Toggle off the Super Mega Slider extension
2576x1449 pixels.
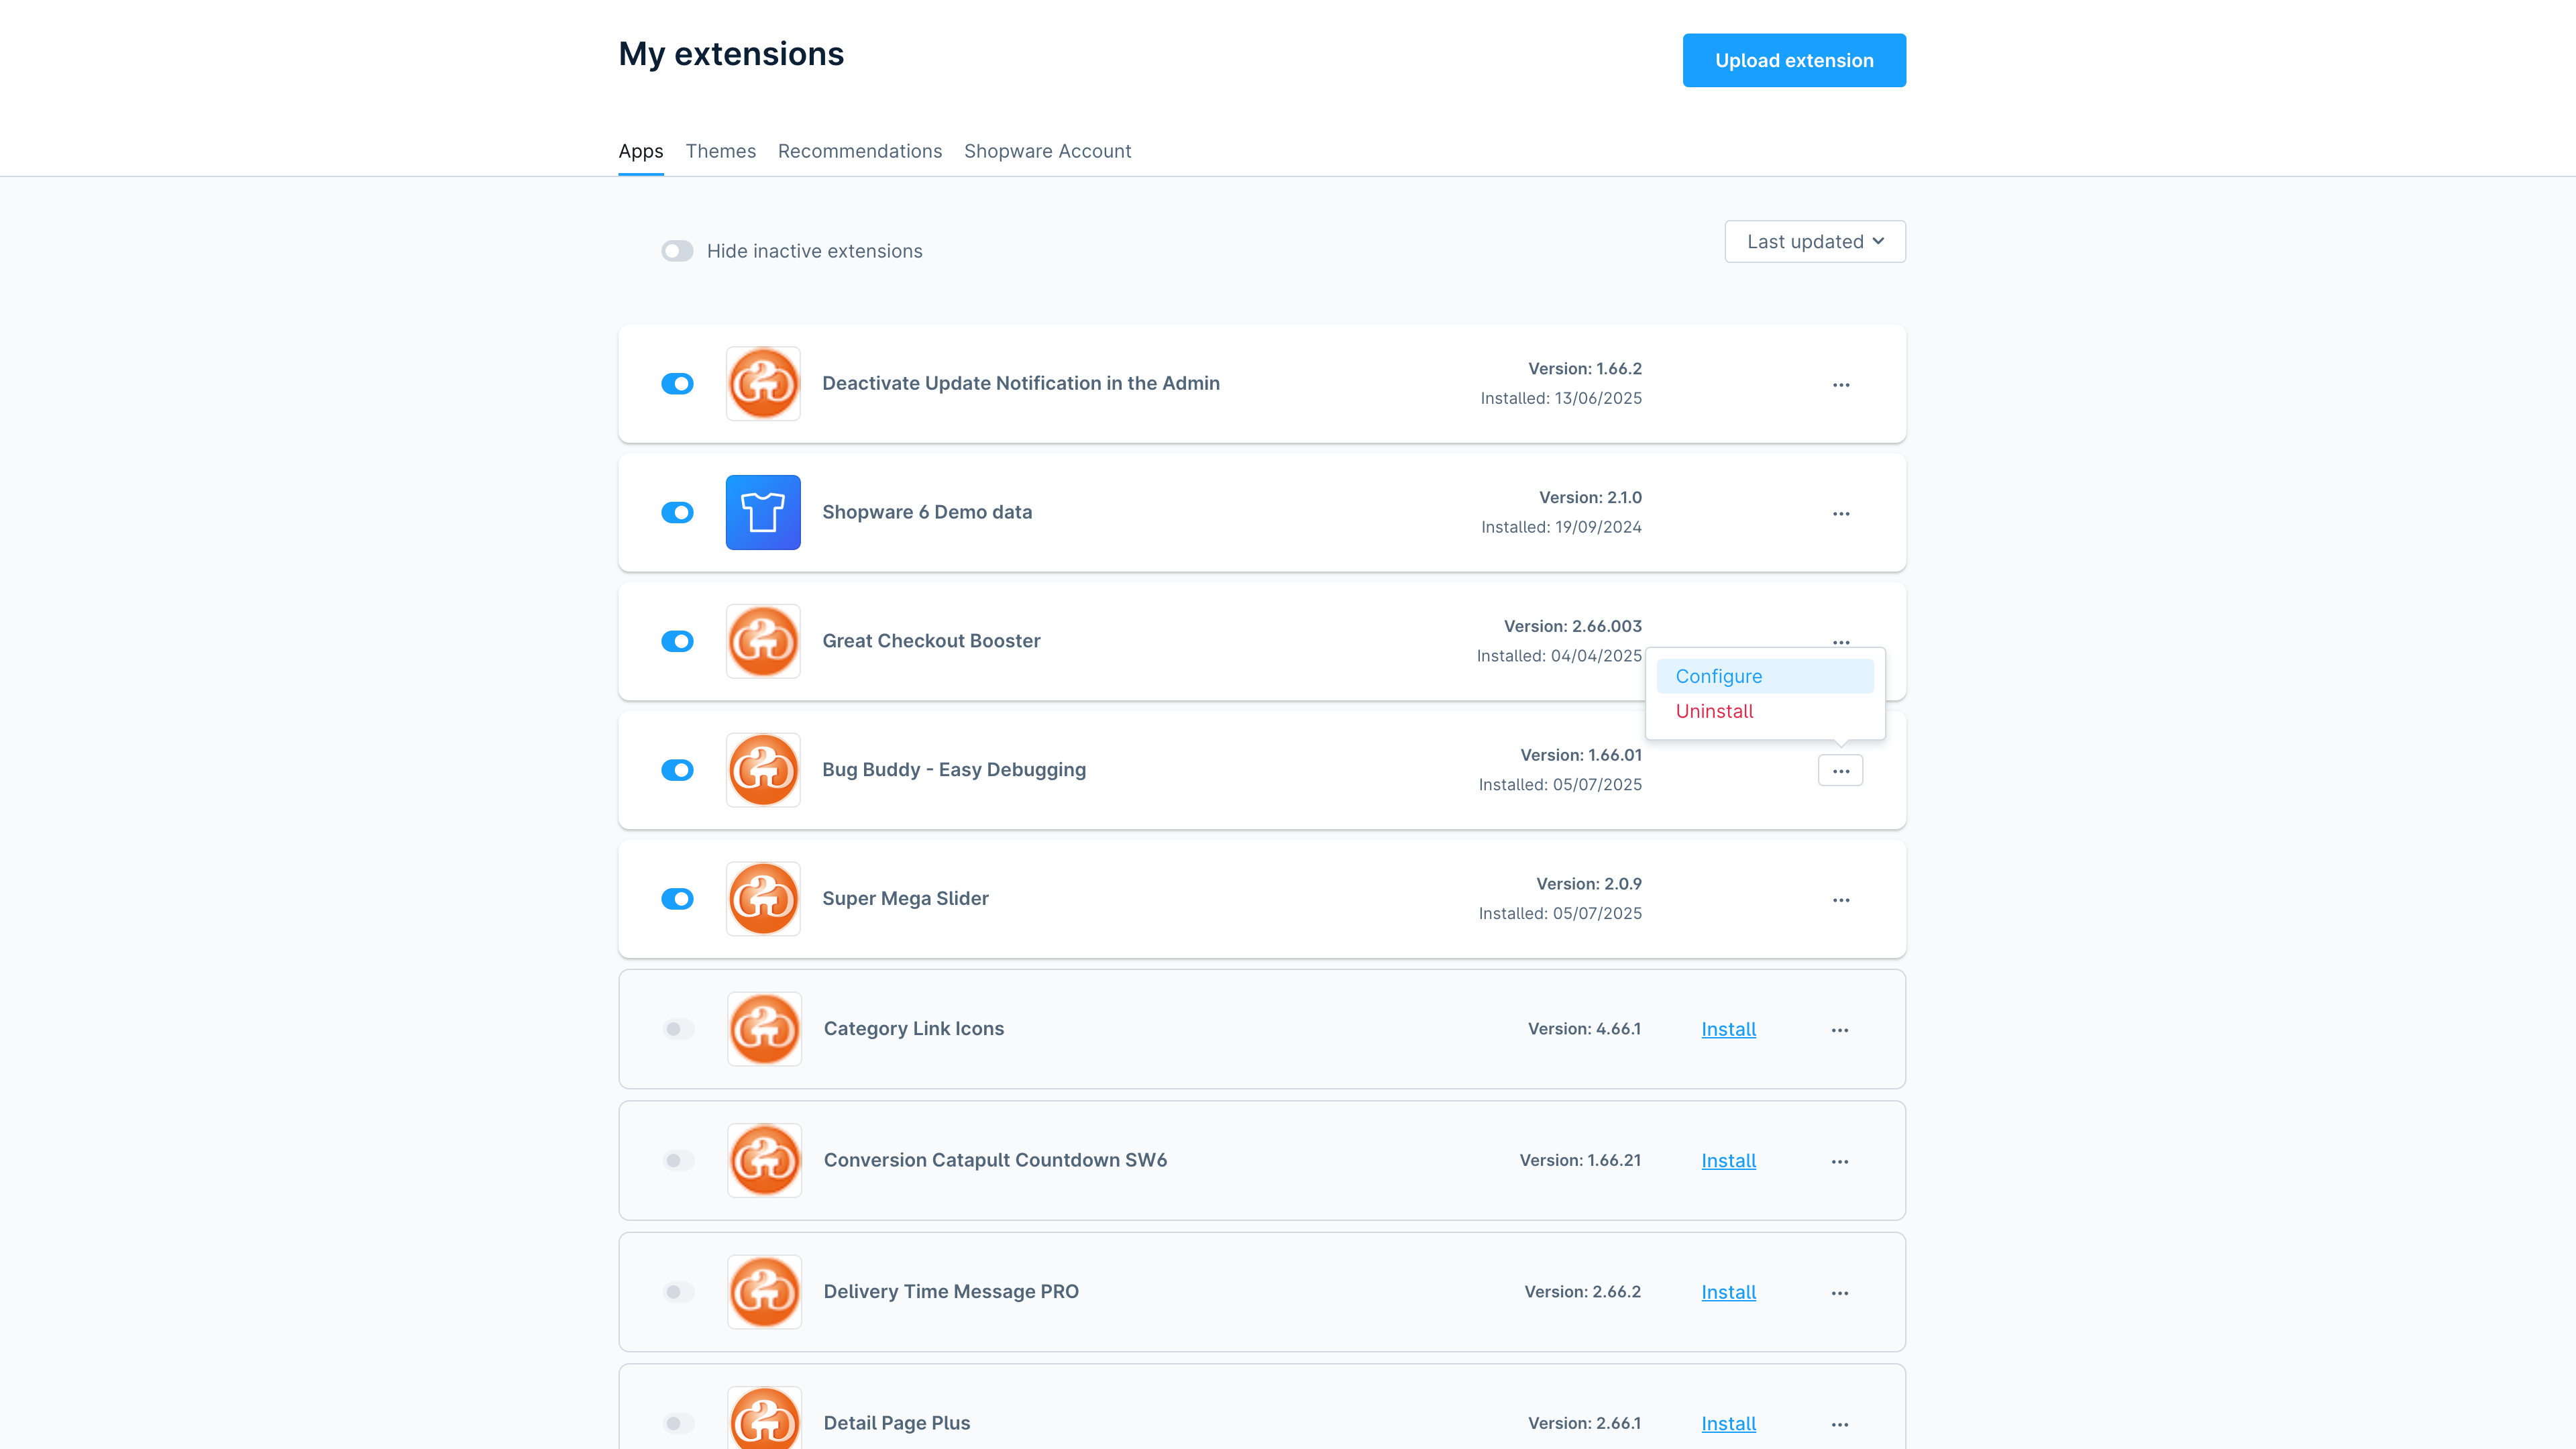tap(677, 899)
